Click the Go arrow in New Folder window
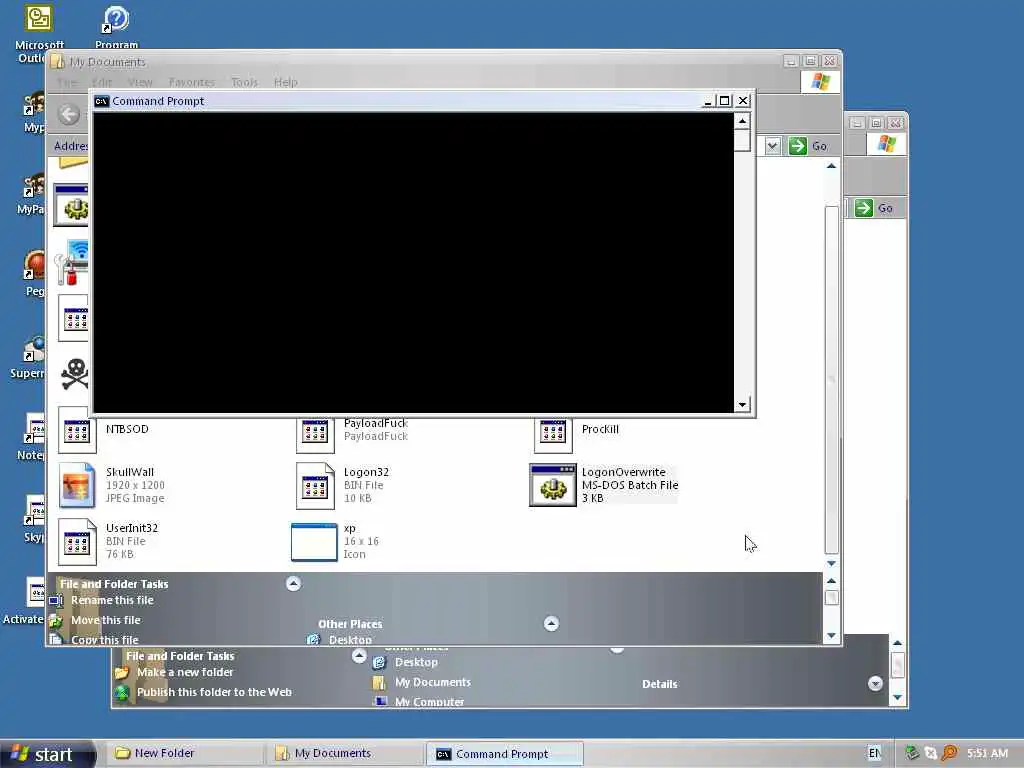Viewport: 1024px width, 768px height. [863, 208]
